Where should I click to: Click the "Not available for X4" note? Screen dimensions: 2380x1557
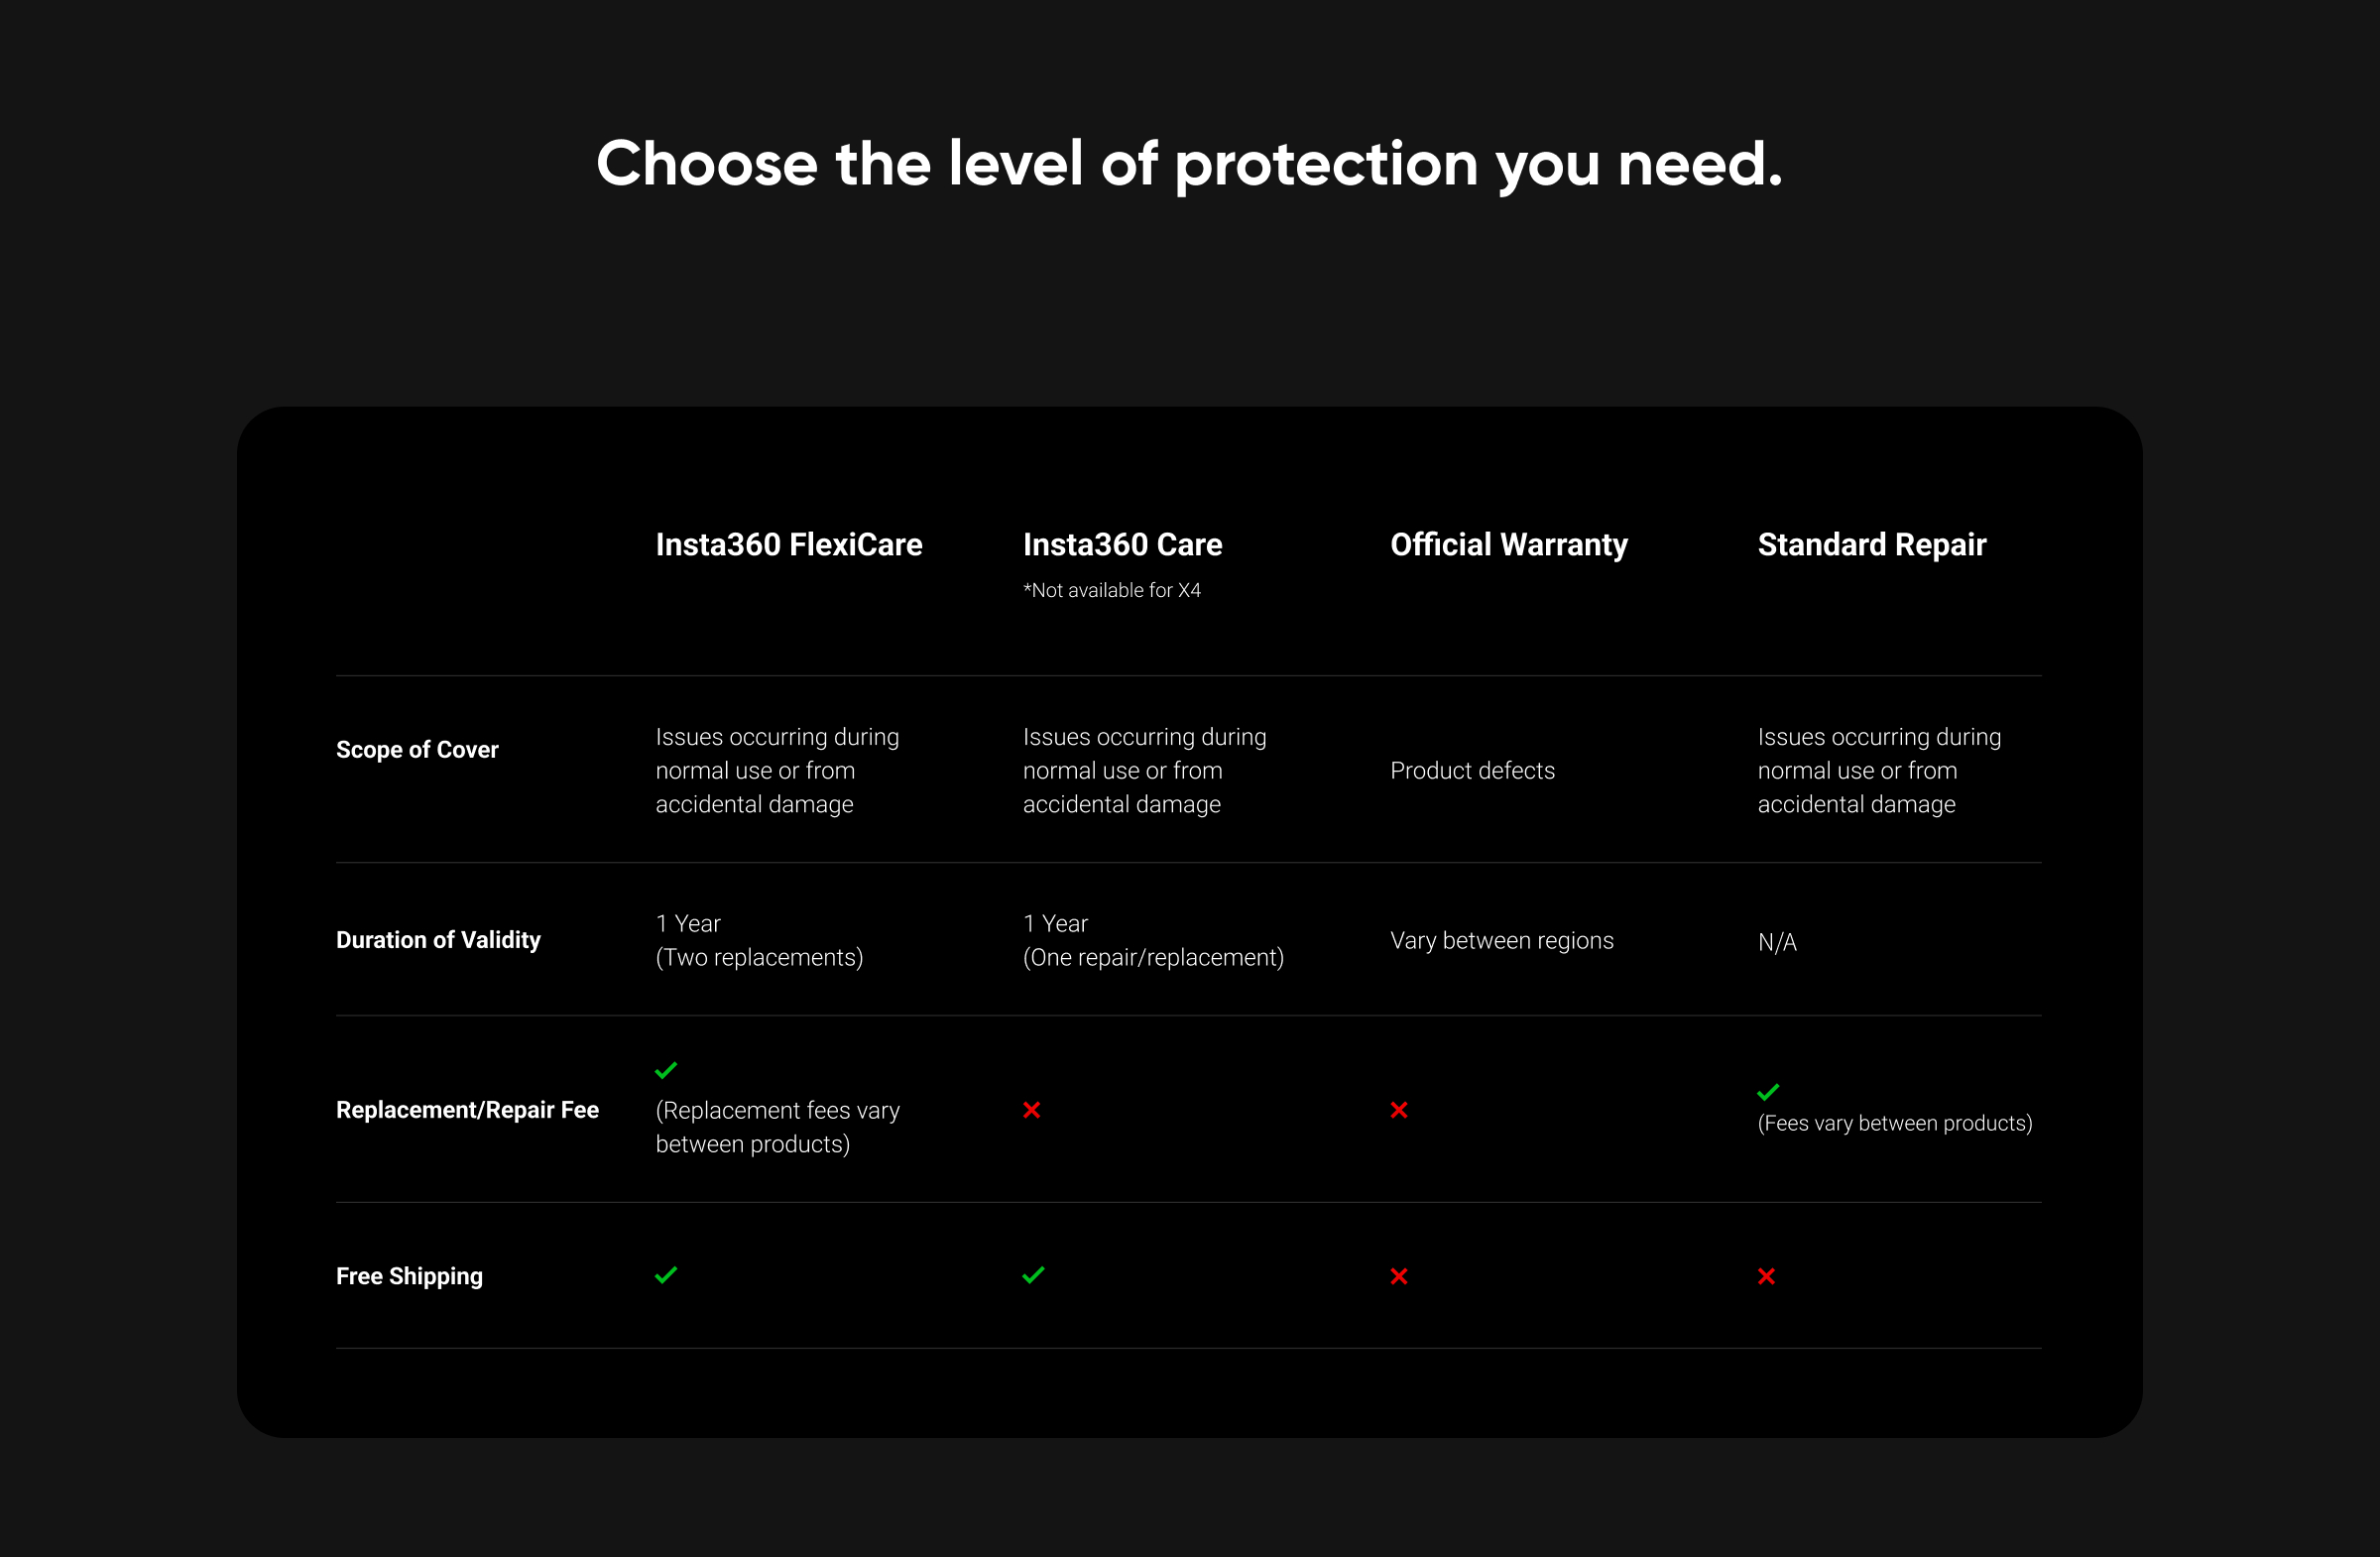[1111, 591]
